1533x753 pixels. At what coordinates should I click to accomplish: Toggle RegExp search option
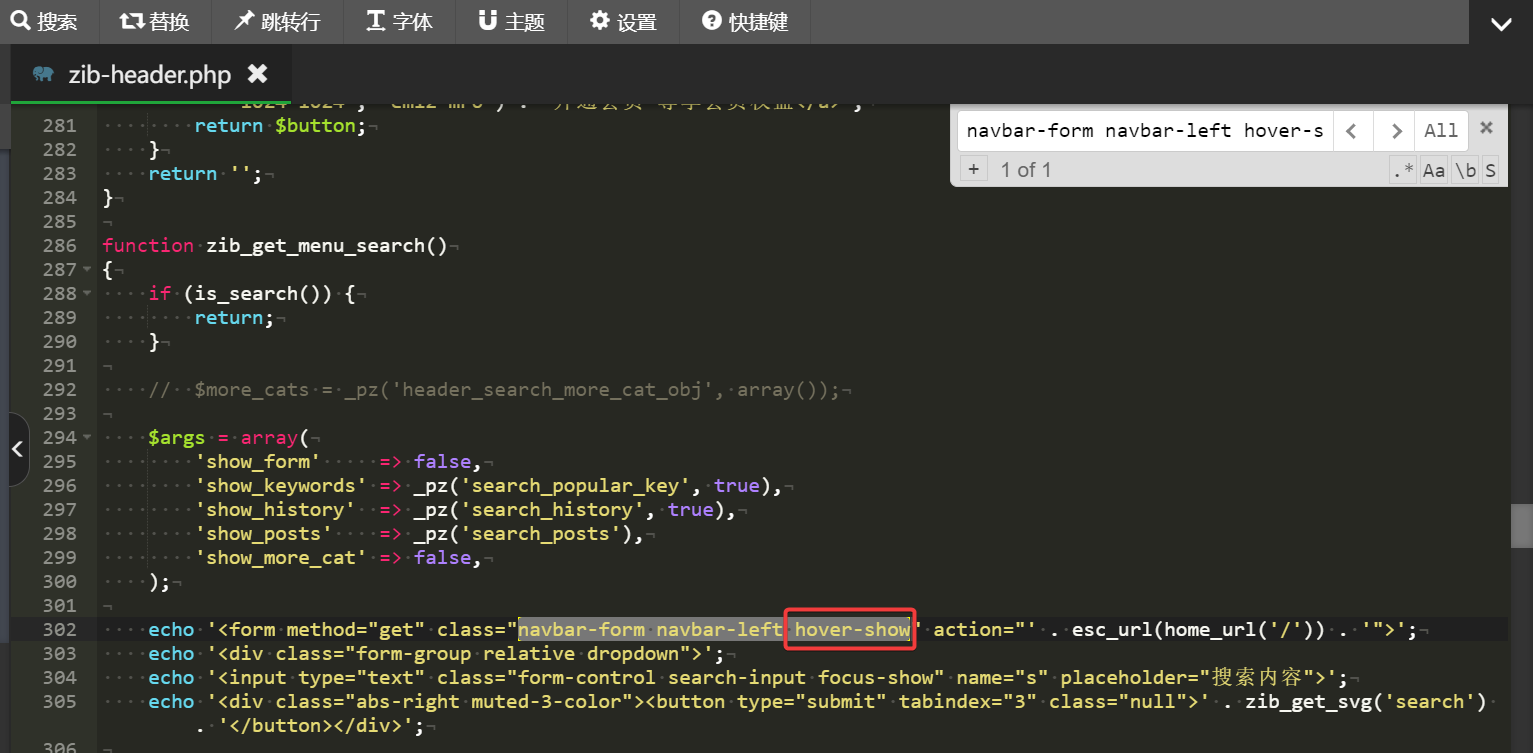pos(1403,170)
